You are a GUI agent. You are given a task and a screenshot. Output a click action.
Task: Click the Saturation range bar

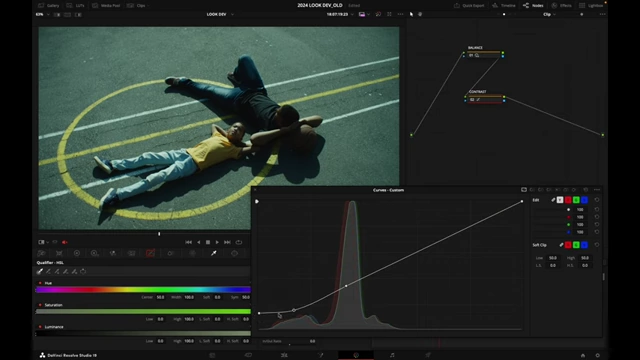(x=143, y=311)
